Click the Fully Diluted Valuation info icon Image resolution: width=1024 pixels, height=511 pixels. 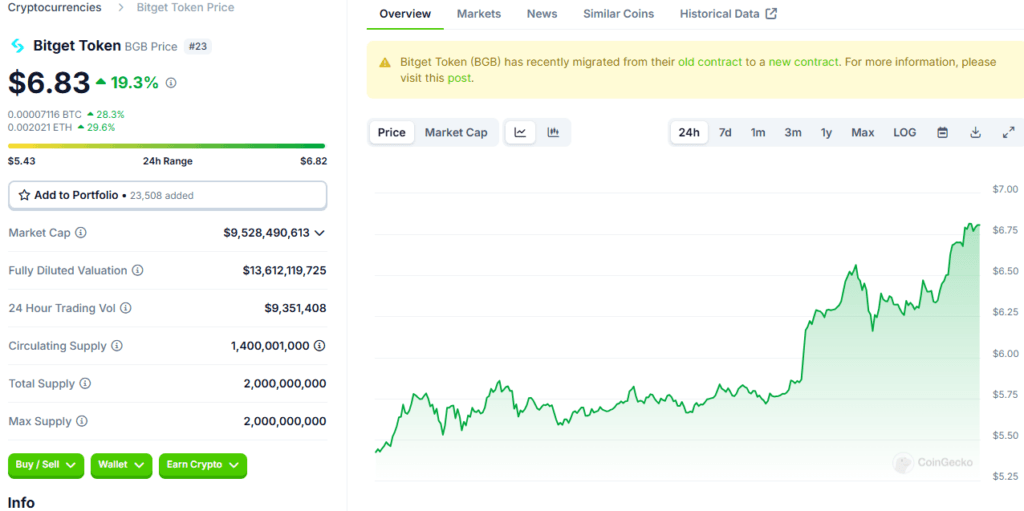138,271
